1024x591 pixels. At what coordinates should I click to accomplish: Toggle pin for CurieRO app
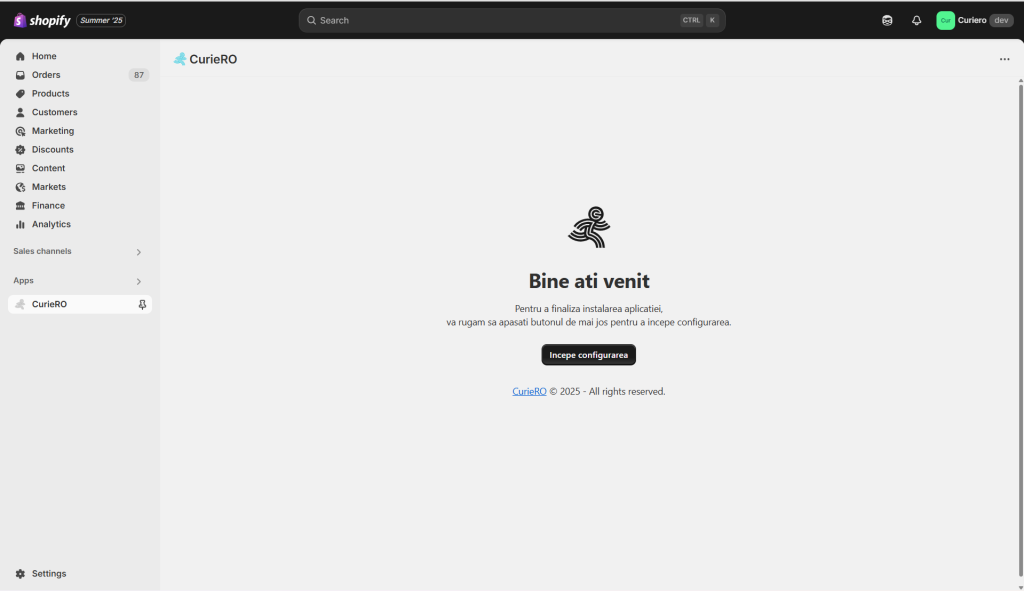[x=142, y=304]
